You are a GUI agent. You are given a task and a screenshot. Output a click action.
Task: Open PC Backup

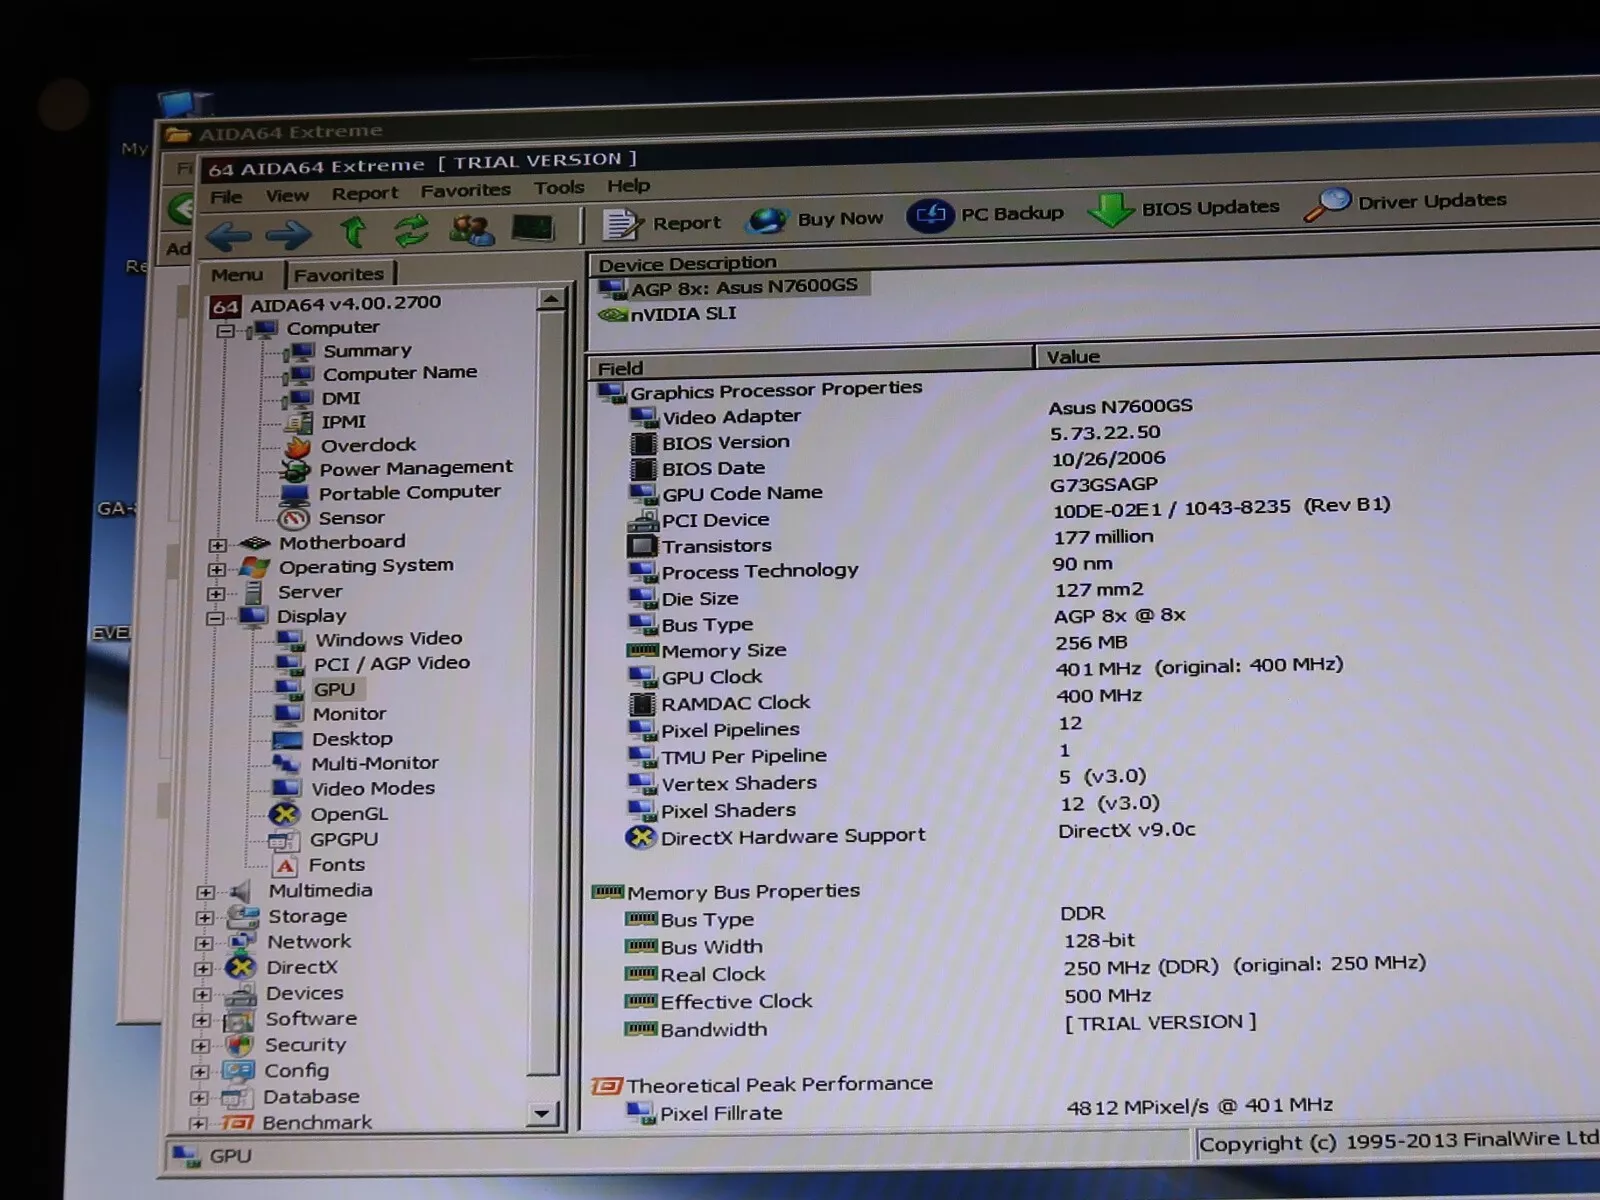[985, 214]
